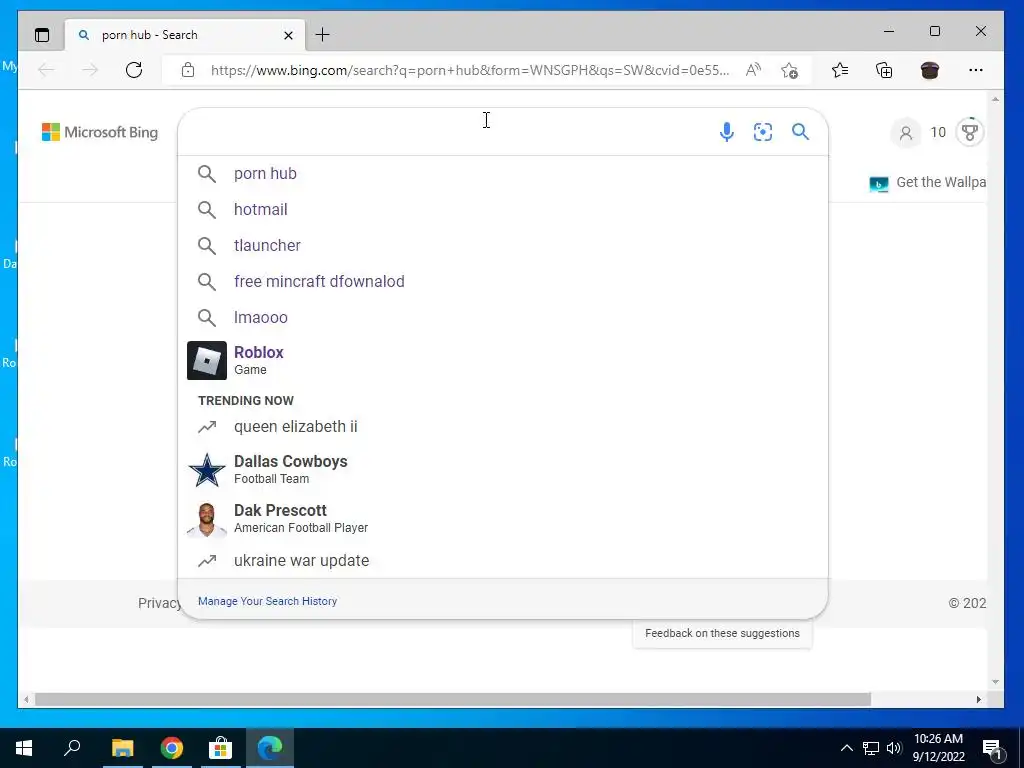Click the vertical scroll down arrow
Screen dimensions: 1024x768
pyautogui.click(x=995, y=682)
